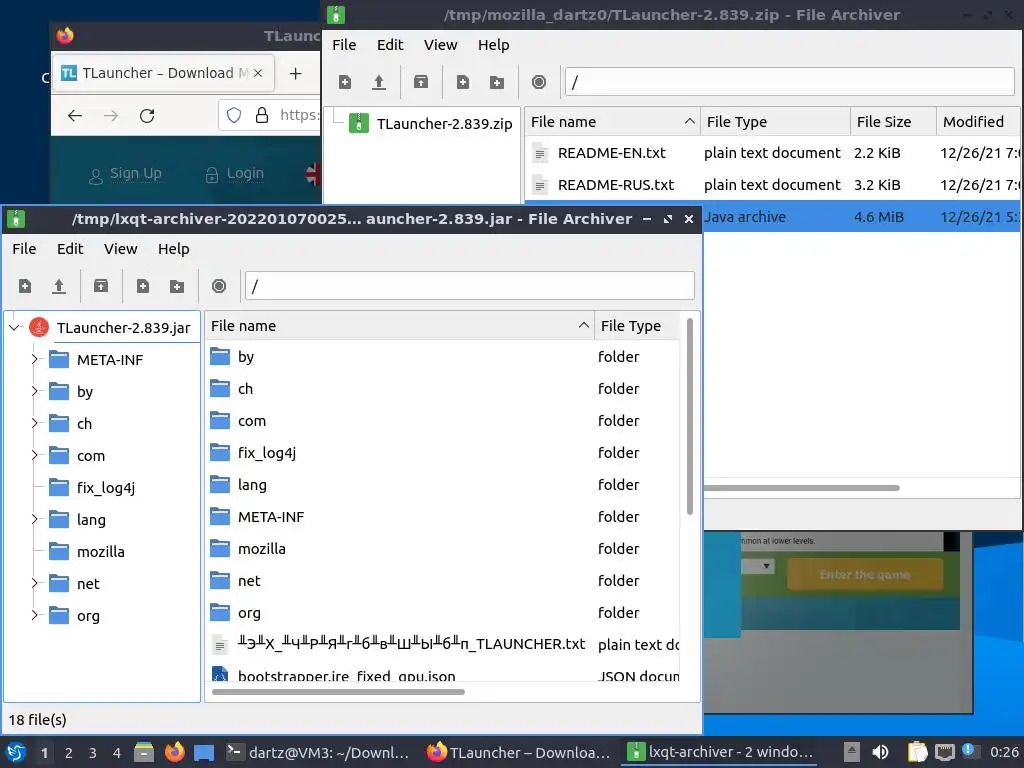Select TLauncher-2.839.zip in the zip window tree
This screenshot has height=768, width=1024.
[x=431, y=123]
